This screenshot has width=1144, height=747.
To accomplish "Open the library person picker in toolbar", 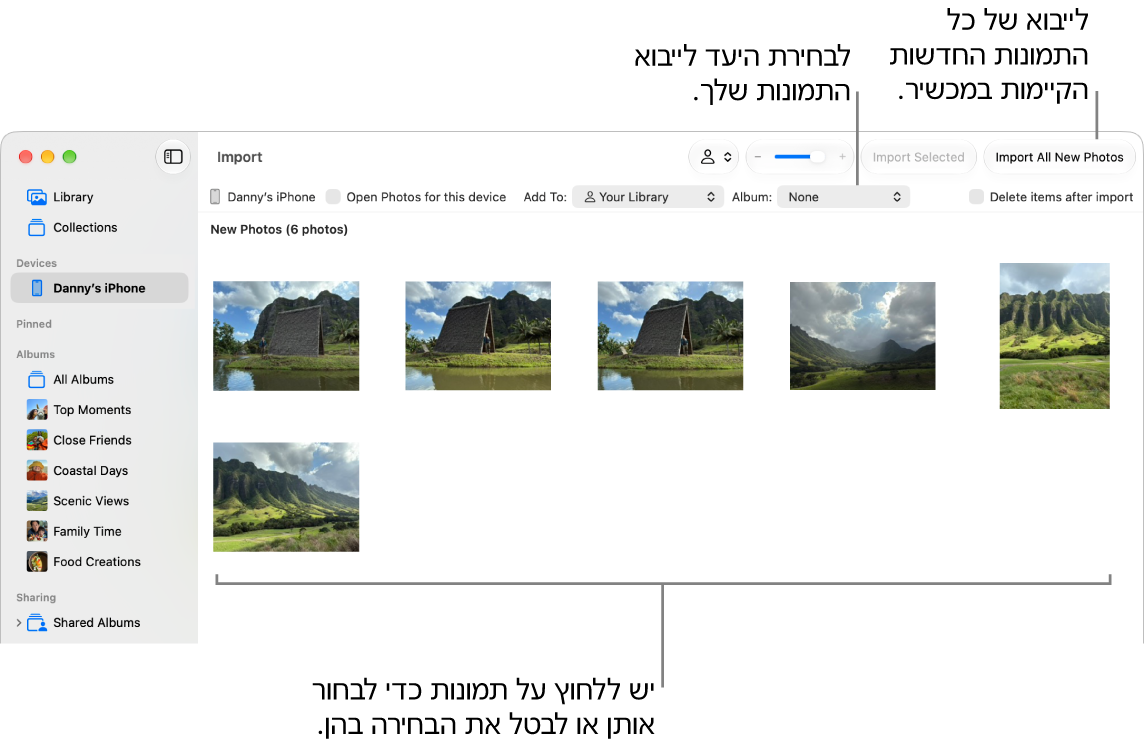I will 714,157.
